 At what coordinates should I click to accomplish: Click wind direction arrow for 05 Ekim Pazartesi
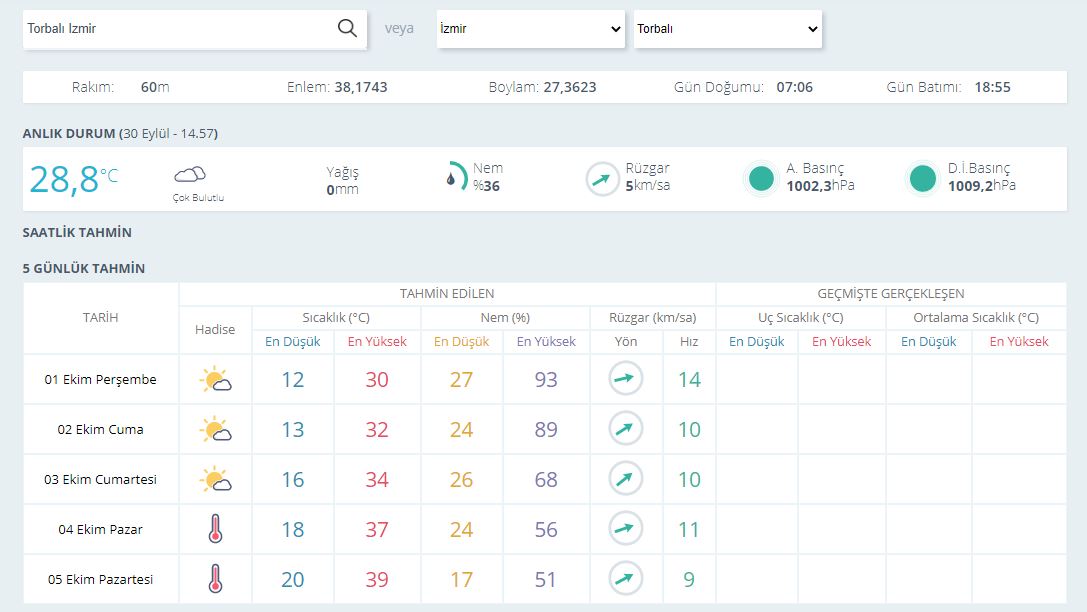(x=625, y=578)
